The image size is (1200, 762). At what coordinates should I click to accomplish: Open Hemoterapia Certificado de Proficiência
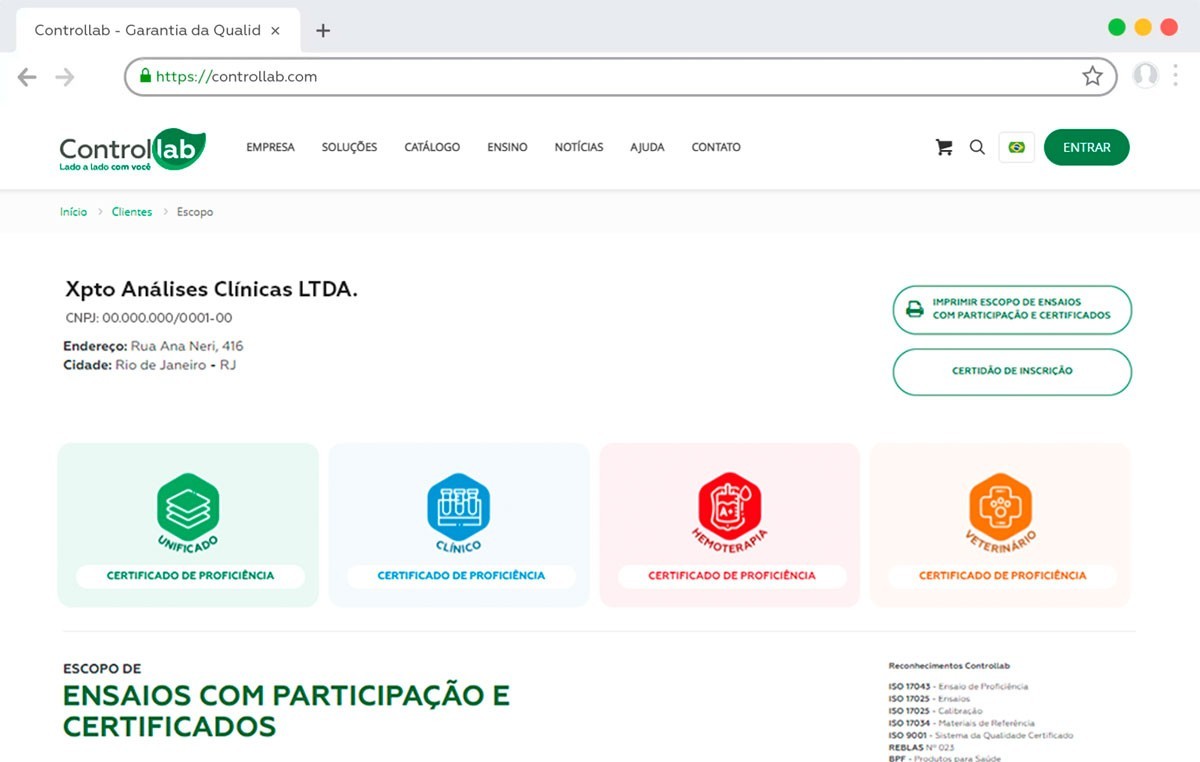[x=732, y=576]
